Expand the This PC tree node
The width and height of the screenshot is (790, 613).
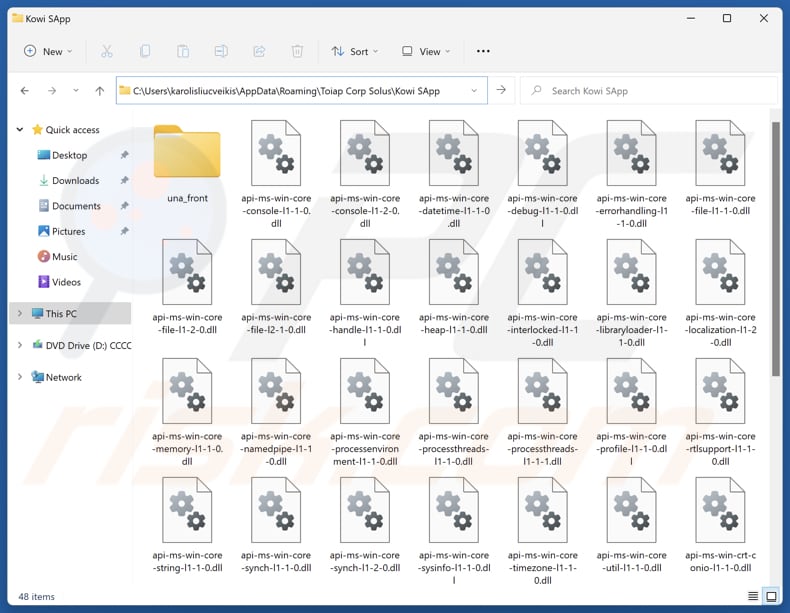19,314
